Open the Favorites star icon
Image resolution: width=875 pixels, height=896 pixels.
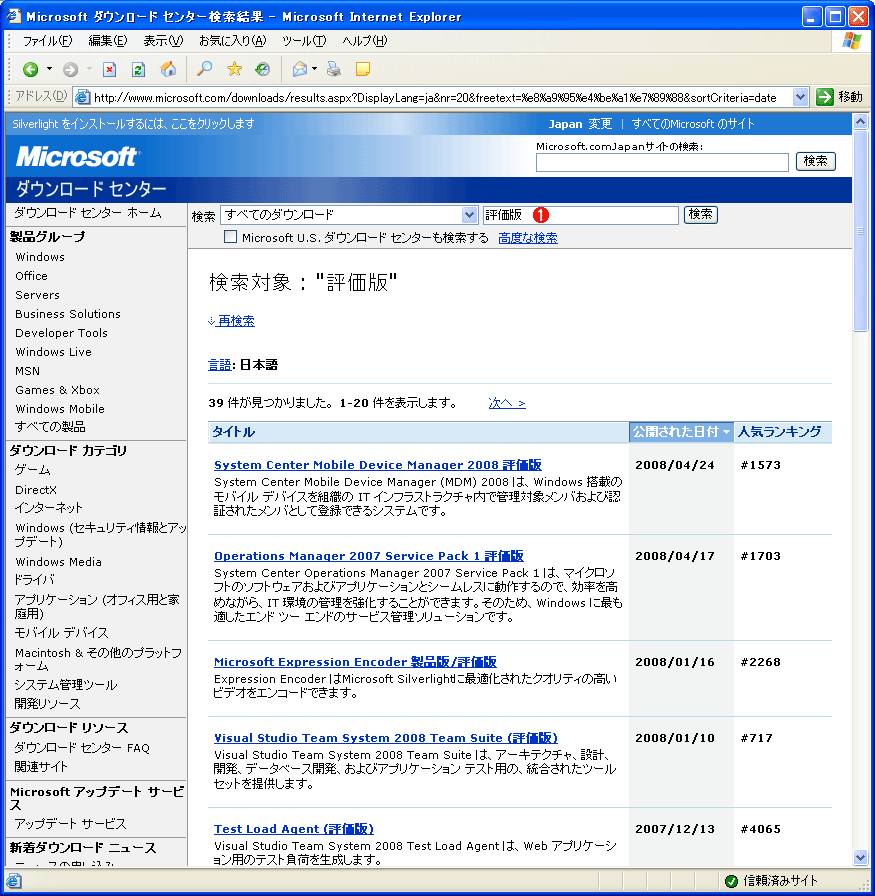(x=234, y=69)
